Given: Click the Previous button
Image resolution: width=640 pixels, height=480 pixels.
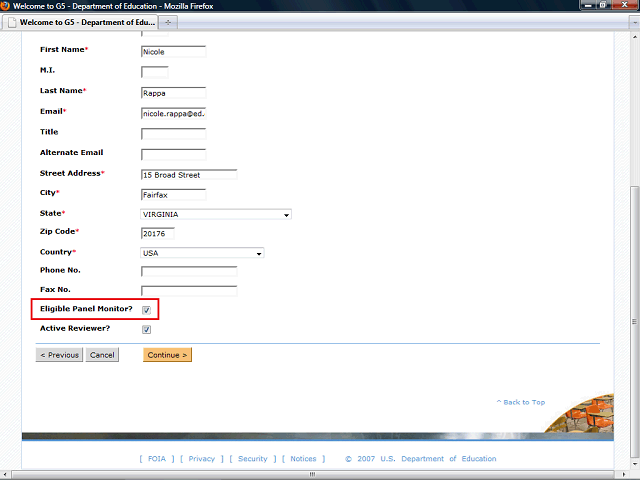Looking at the screenshot, I should pos(59,355).
